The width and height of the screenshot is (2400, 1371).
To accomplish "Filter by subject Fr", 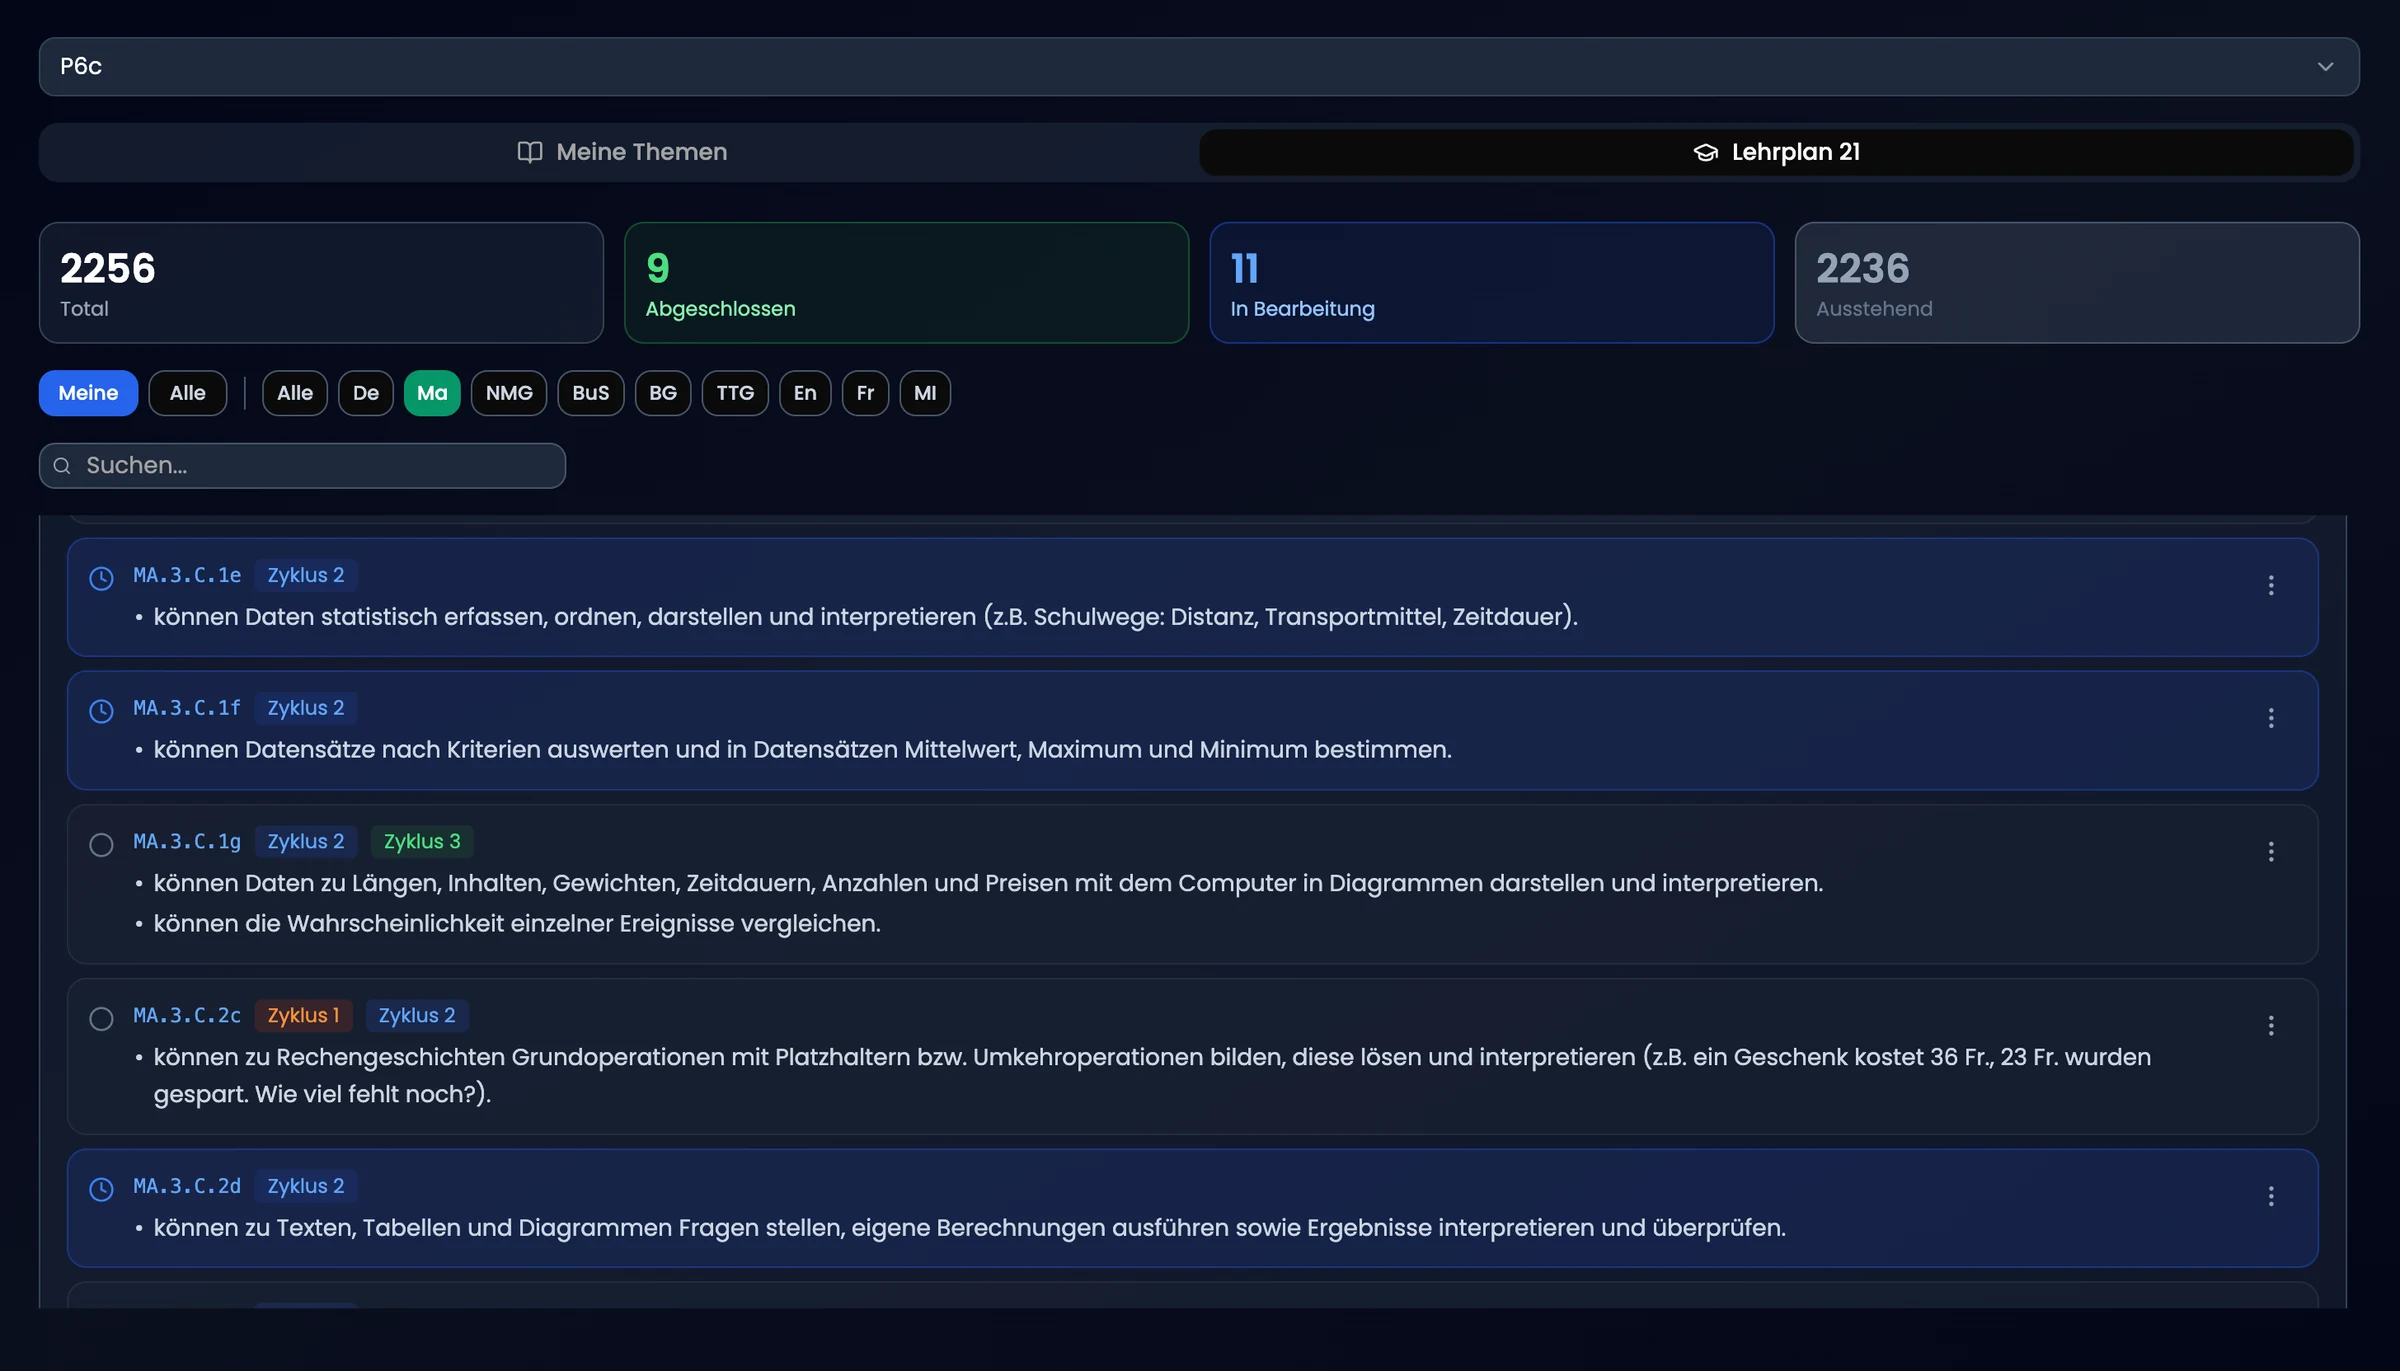I will [x=865, y=393].
